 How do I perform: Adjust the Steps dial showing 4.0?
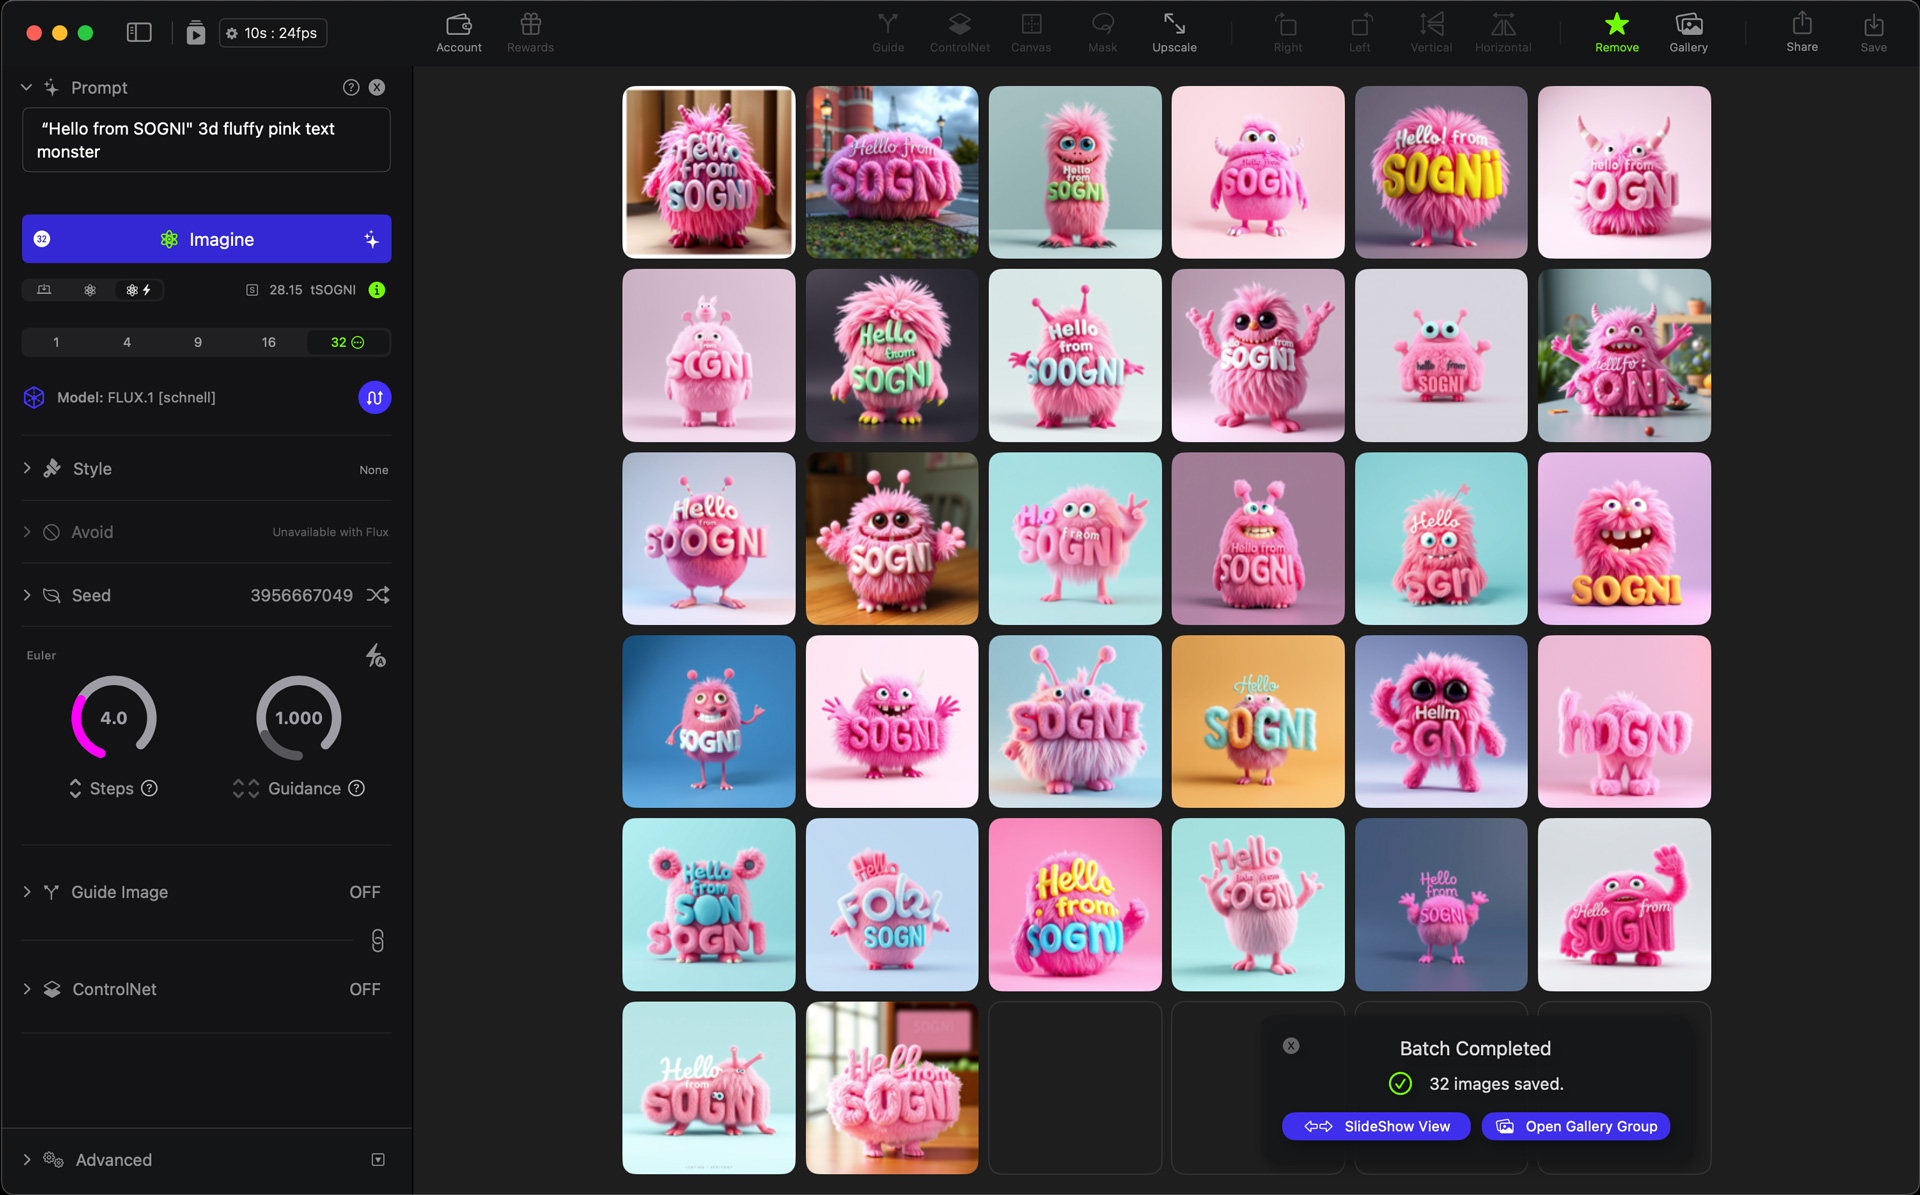tap(114, 718)
